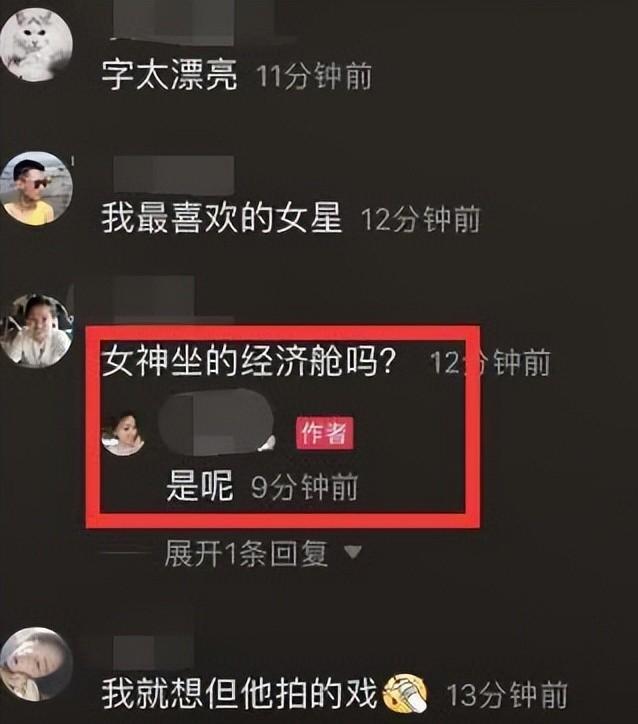This screenshot has height=724, width=638.
Task: Click the 13分钟前 timestamp
Action: [507, 695]
